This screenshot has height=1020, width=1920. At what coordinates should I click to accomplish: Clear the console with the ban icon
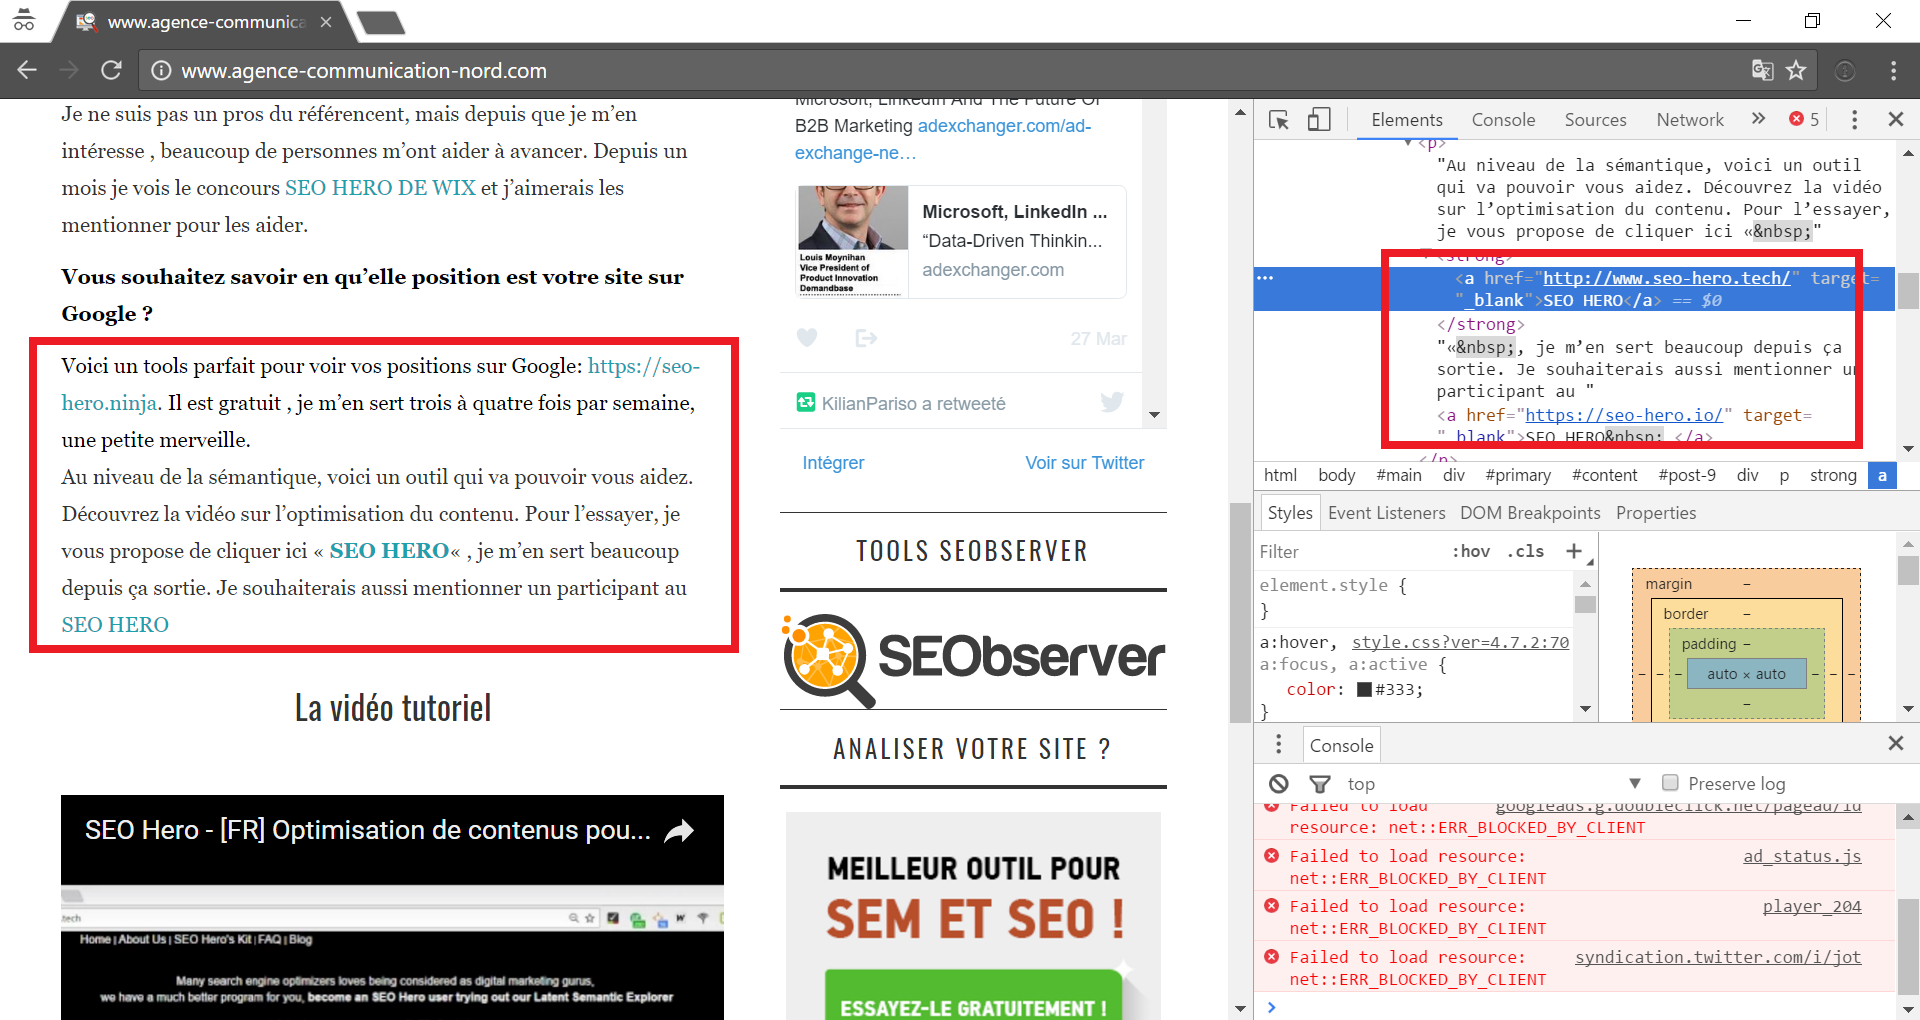(1279, 784)
